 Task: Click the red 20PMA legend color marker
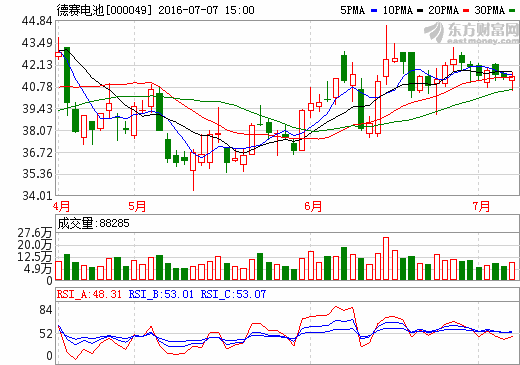(x=466, y=11)
